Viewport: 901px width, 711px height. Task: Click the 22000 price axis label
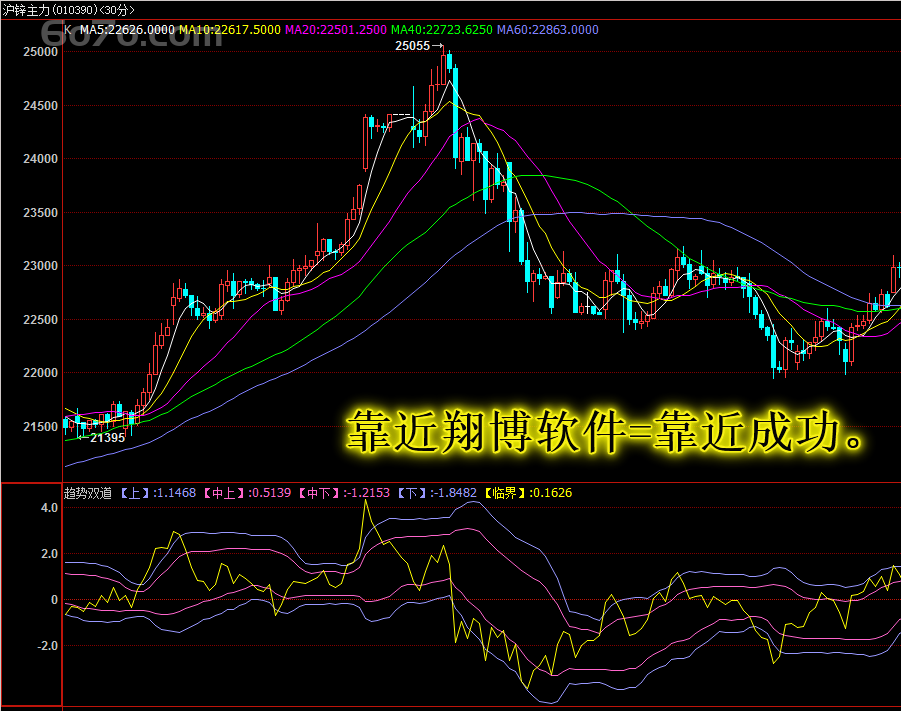(x=40, y=373)
